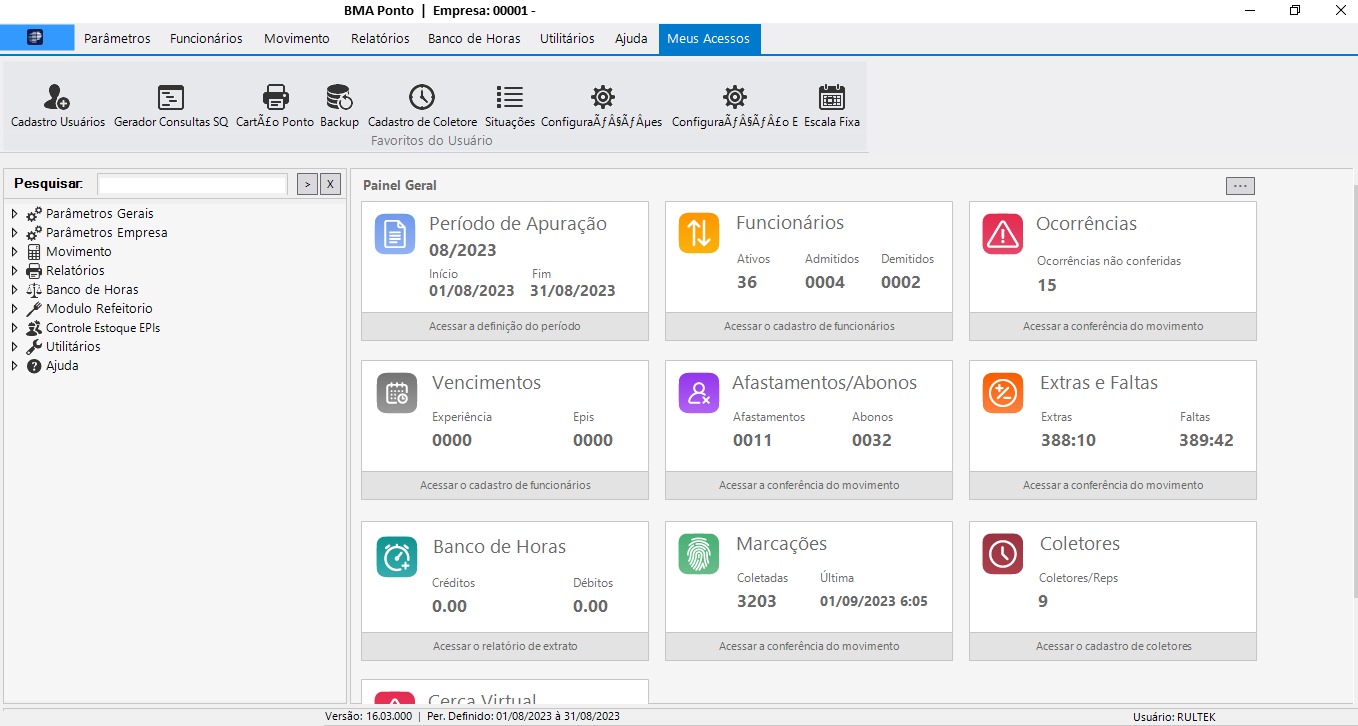Open the Utilitários menu
The width and height of the screenshot is (1358, 726).
(567, 38)
